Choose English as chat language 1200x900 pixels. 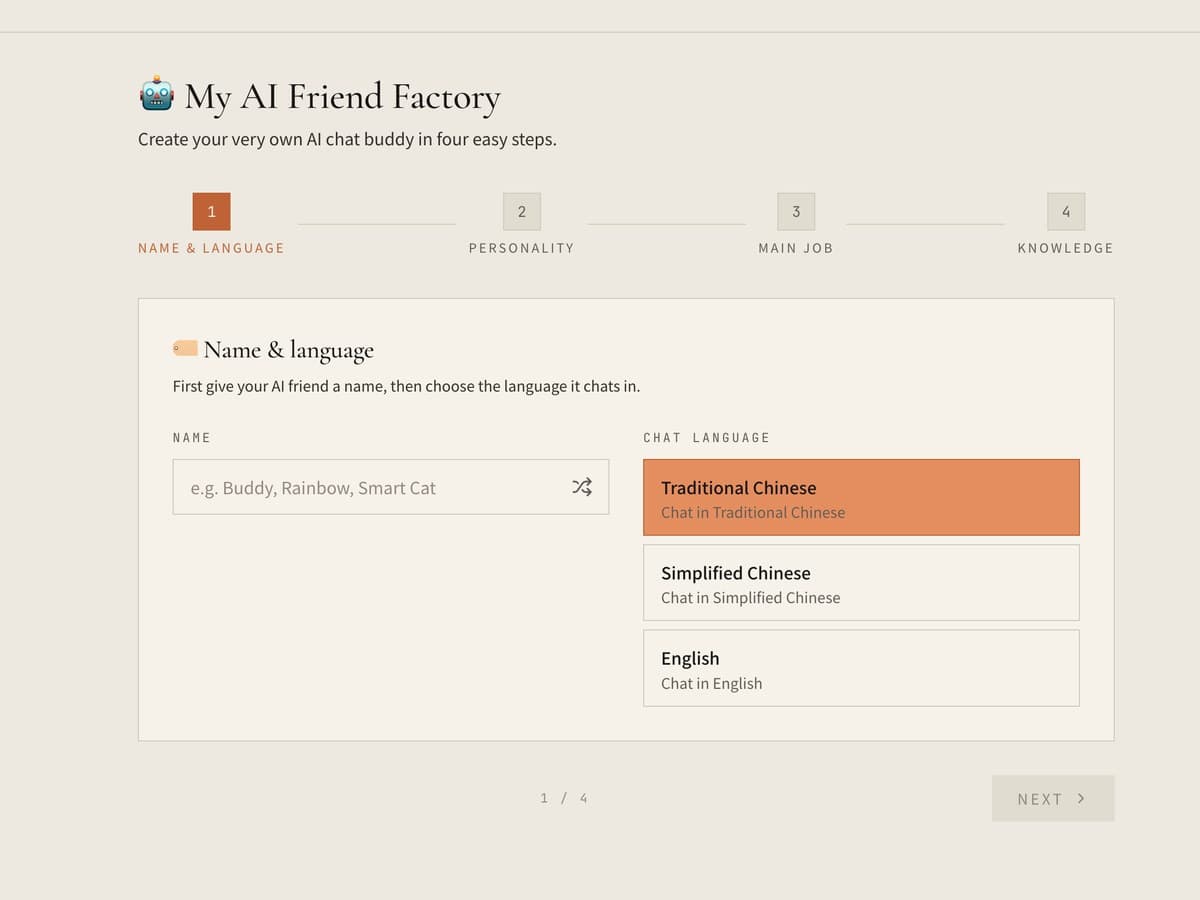[861, 668]
